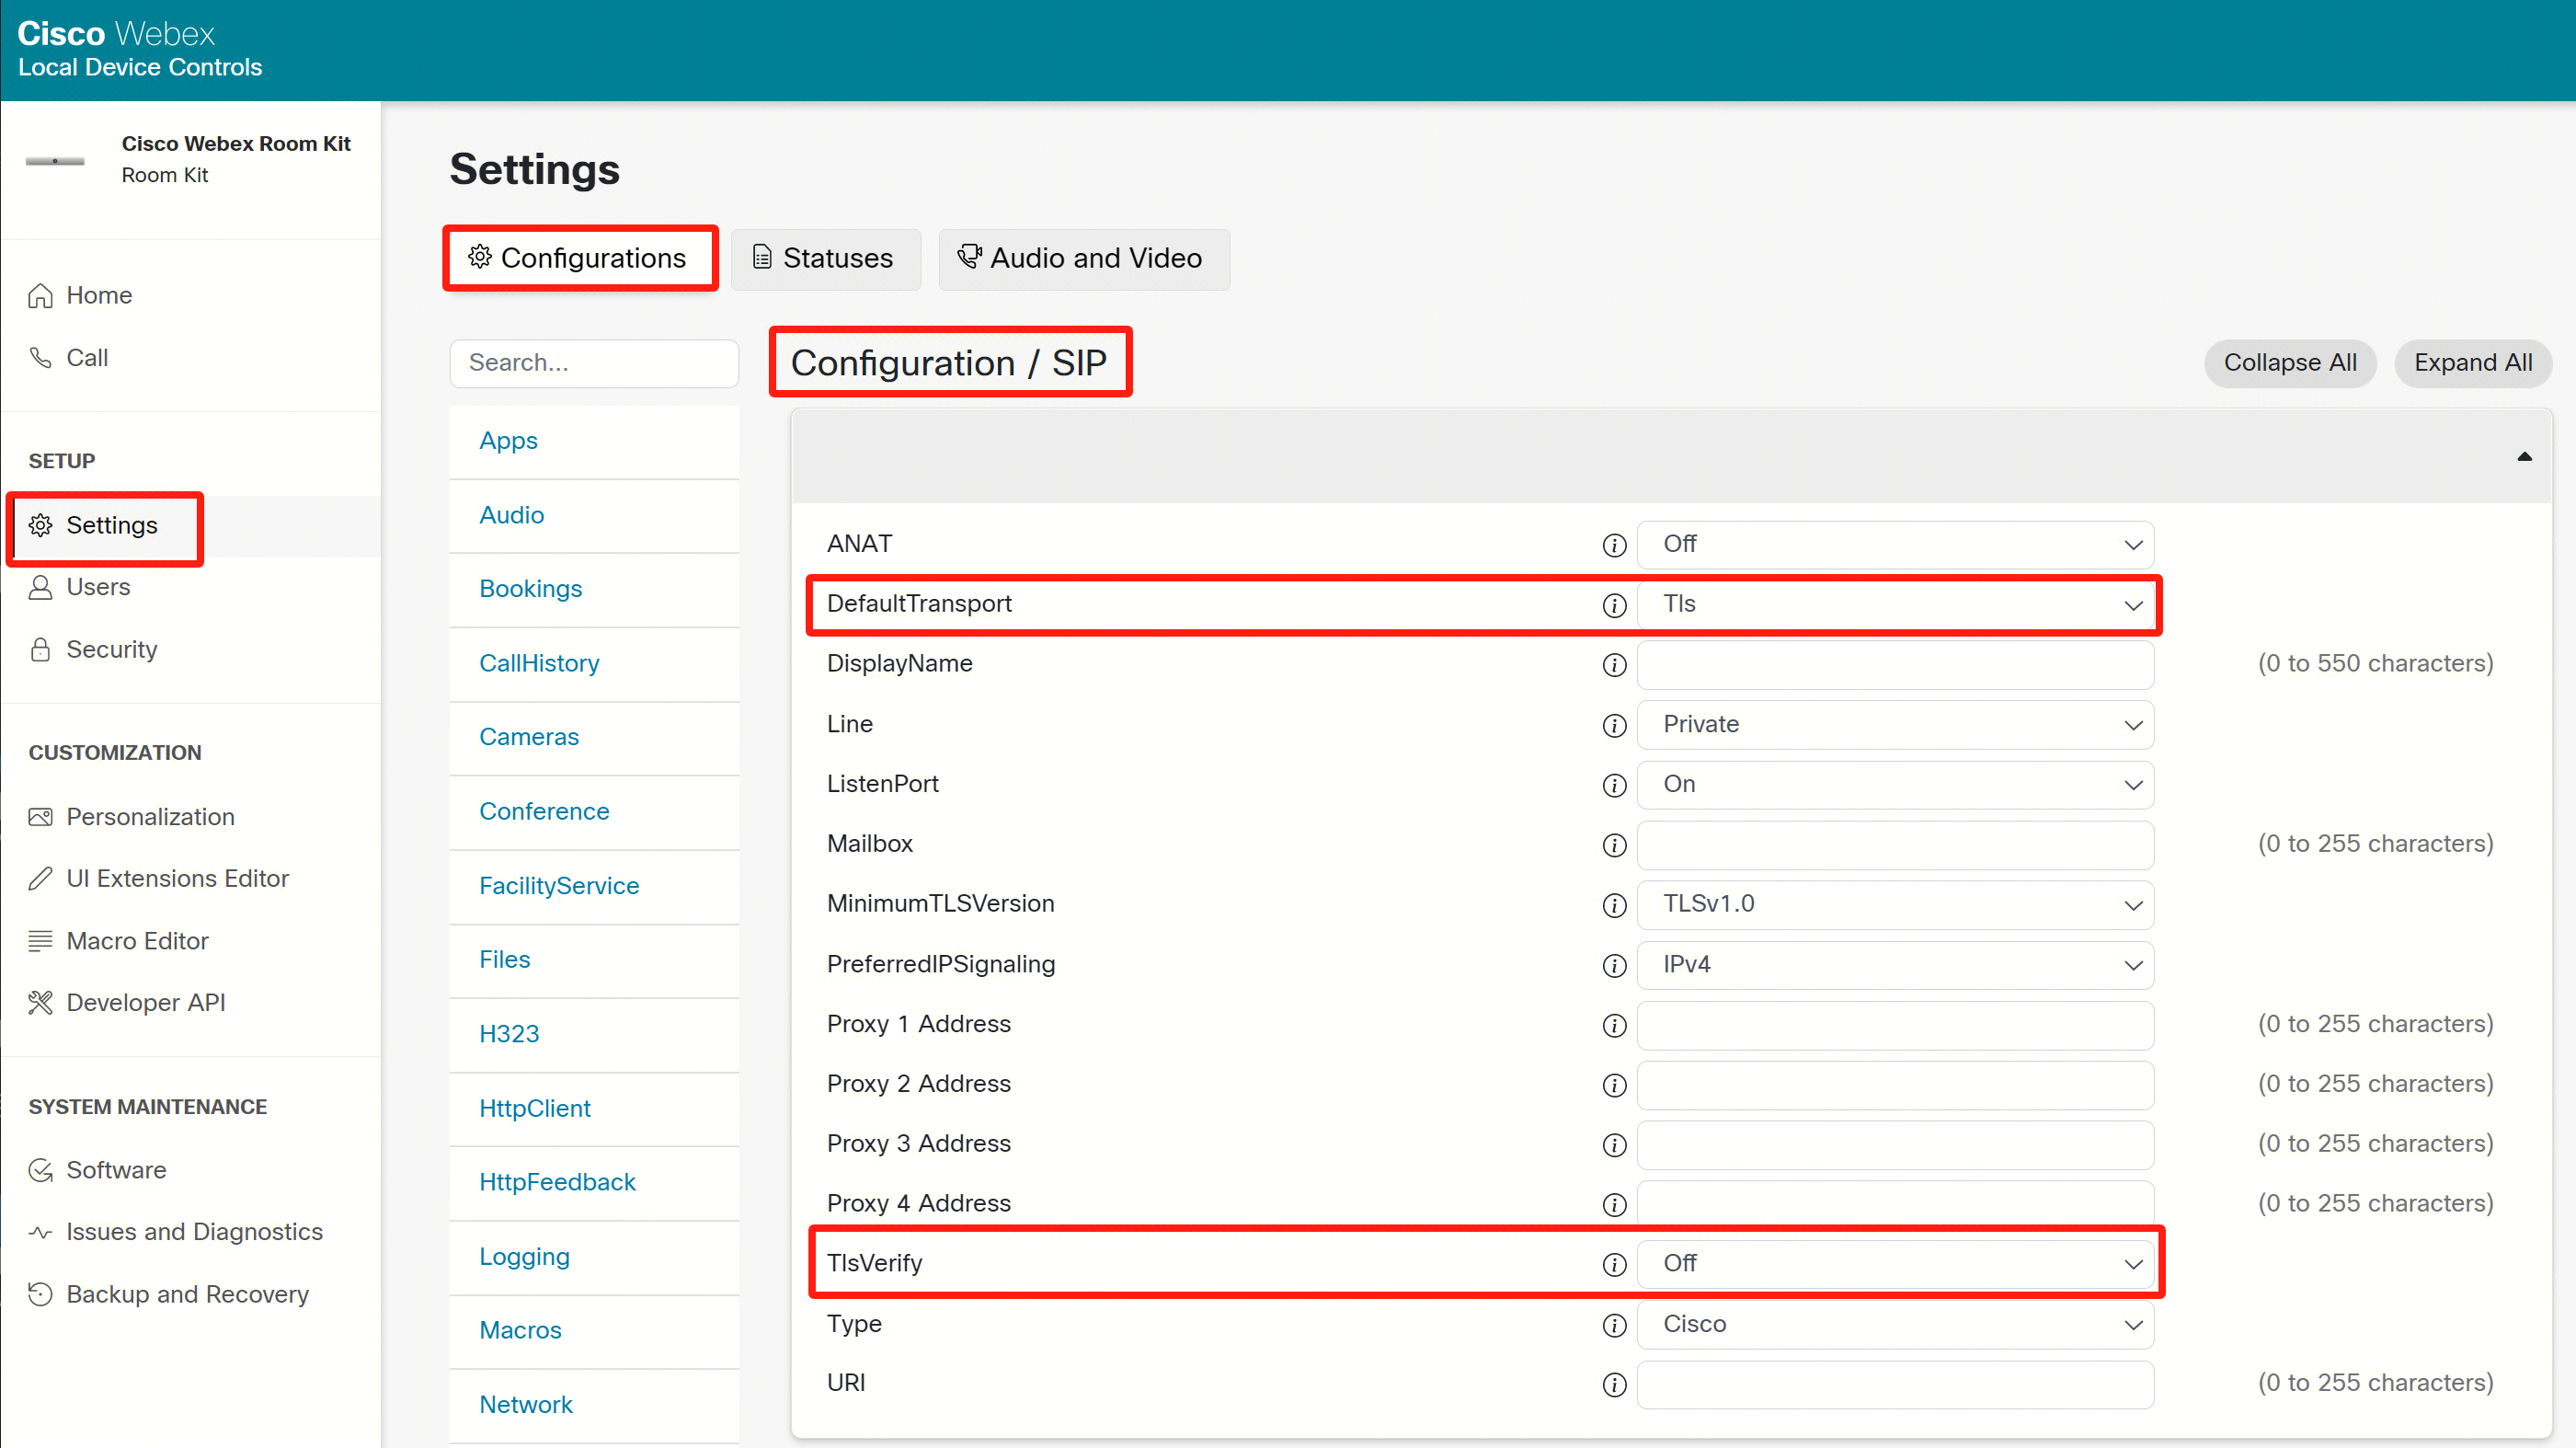Open the Call page in sidebar
Screen dimensions: 2576x1448
[68, 358]
